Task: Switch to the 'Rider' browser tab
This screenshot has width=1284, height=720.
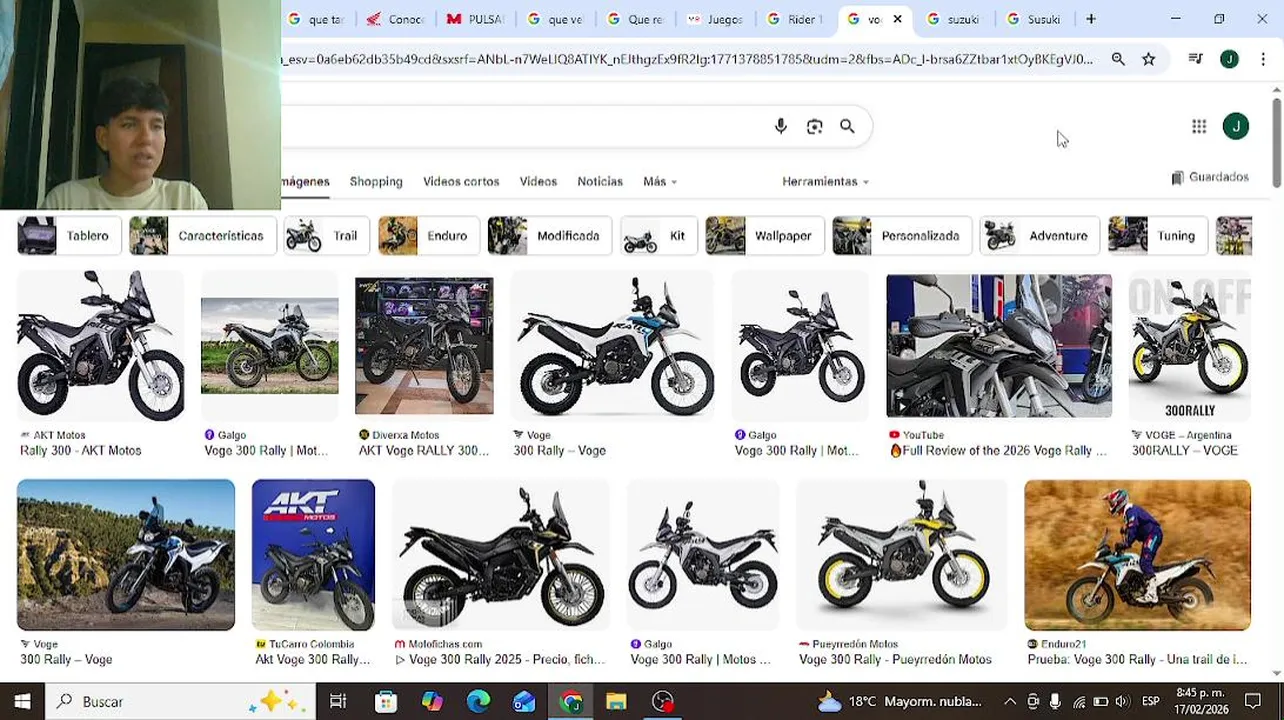Action: (794, 19)
